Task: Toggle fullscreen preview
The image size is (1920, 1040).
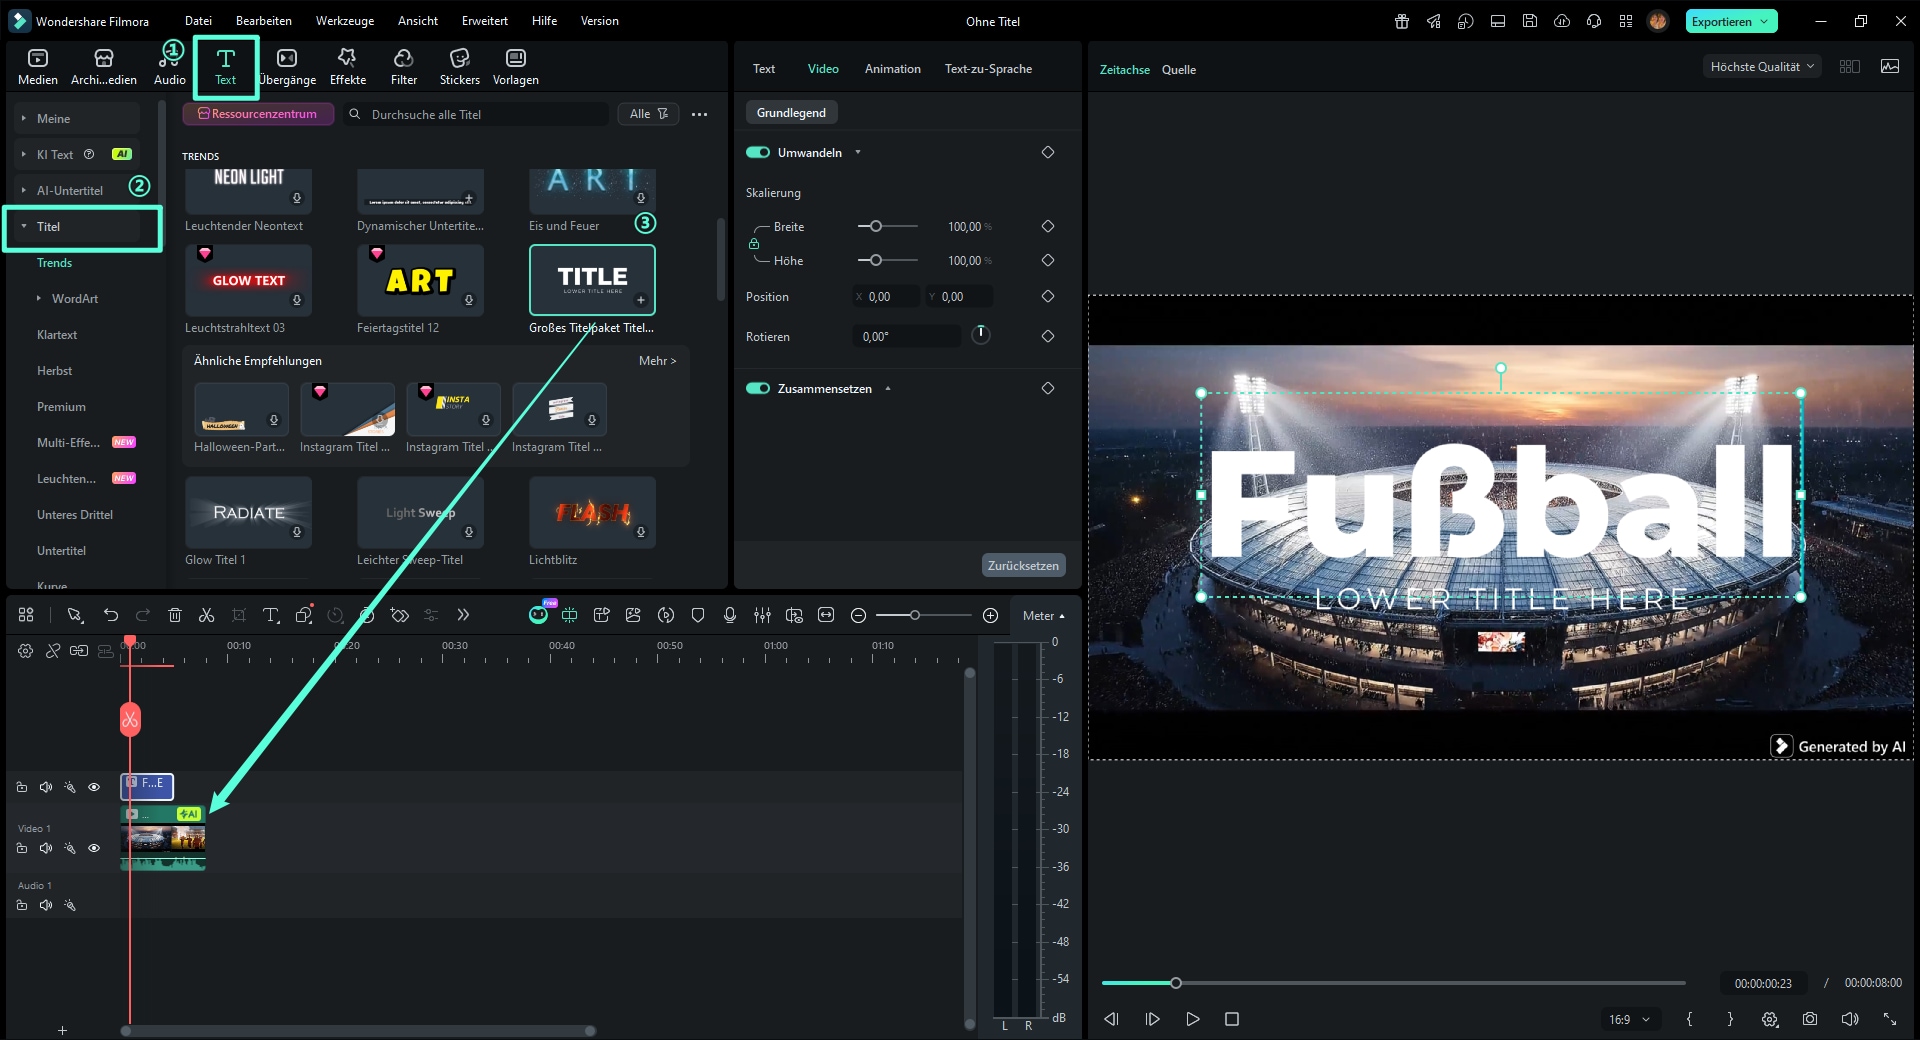Action: click(x=1890, y=1019)
